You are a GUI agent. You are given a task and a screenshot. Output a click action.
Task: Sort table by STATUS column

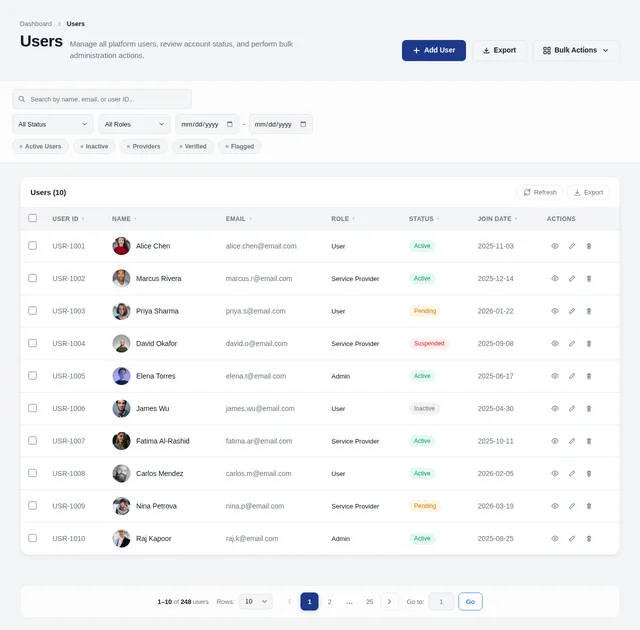pos(424,219)
